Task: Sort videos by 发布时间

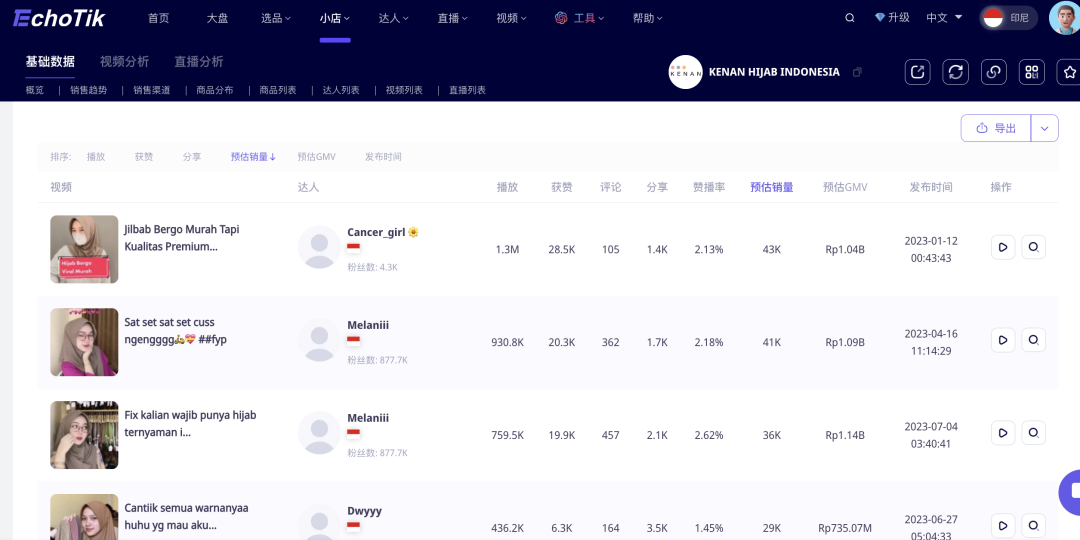Action: 383,156
